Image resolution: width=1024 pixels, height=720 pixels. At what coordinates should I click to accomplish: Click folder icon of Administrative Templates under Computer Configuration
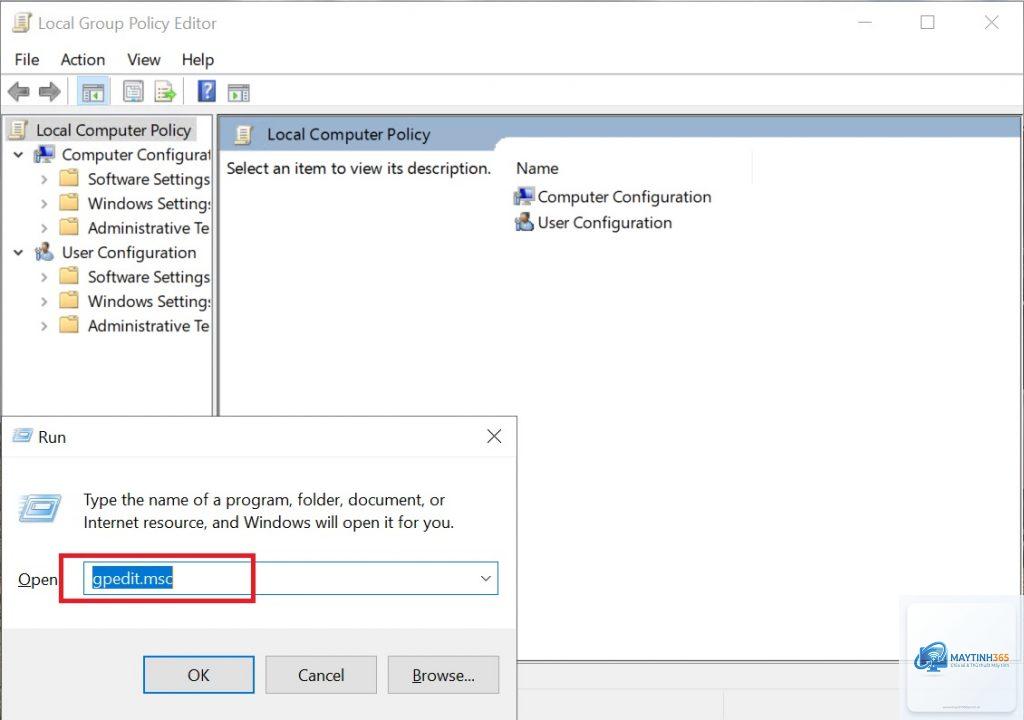pyautogui.click(x=69, y=227)
